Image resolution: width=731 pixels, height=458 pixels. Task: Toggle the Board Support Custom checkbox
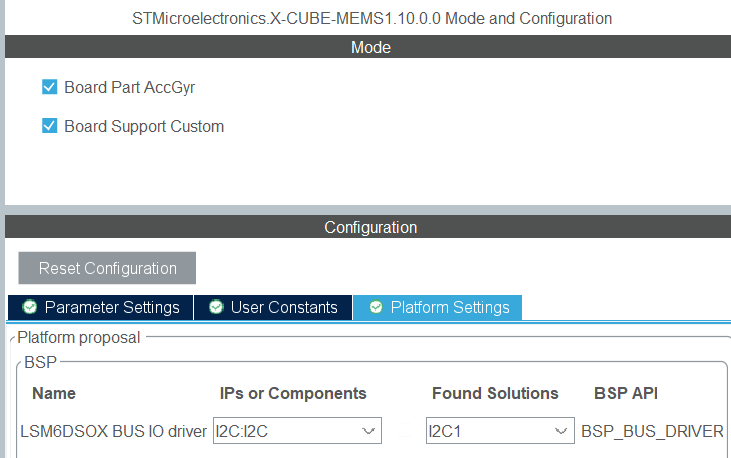click(49, 126)
